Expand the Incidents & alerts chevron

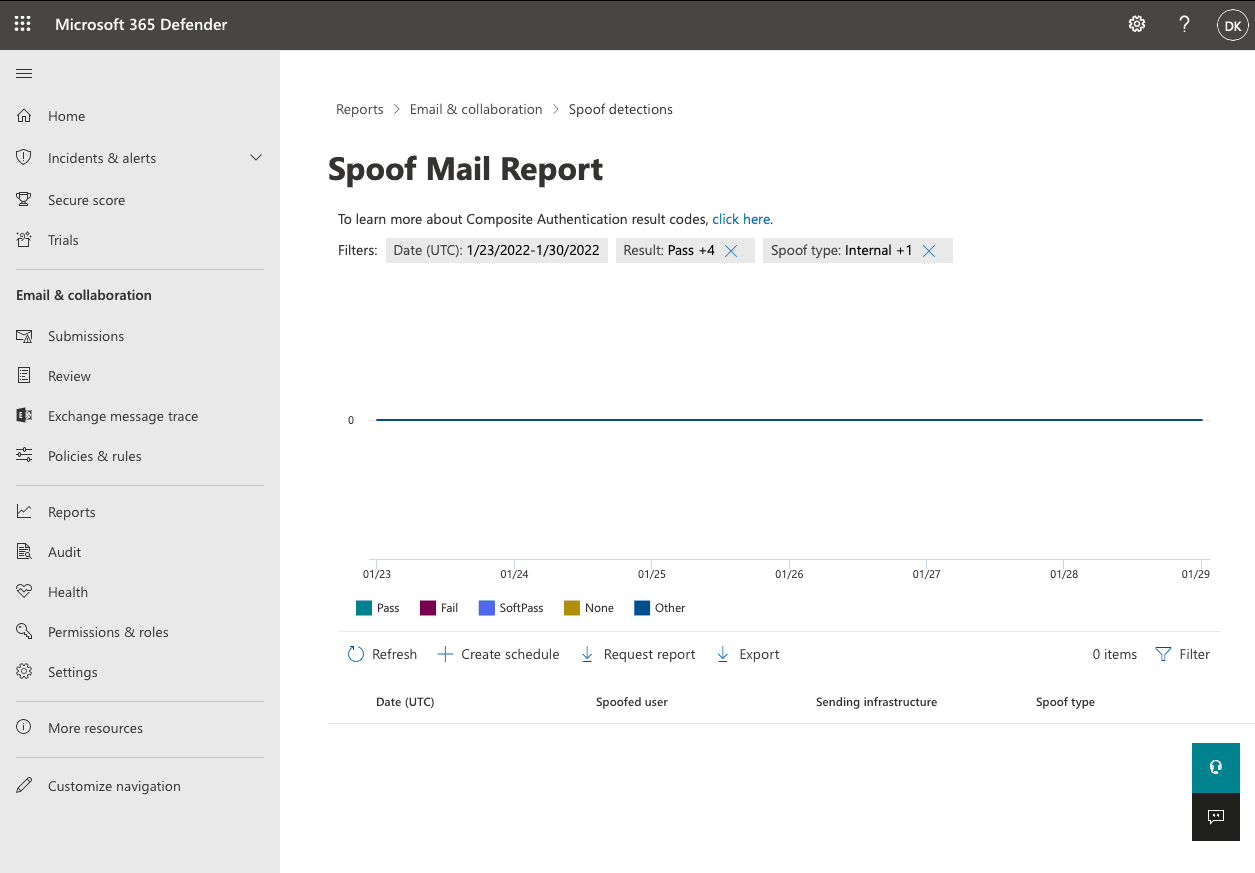point(256,158)
